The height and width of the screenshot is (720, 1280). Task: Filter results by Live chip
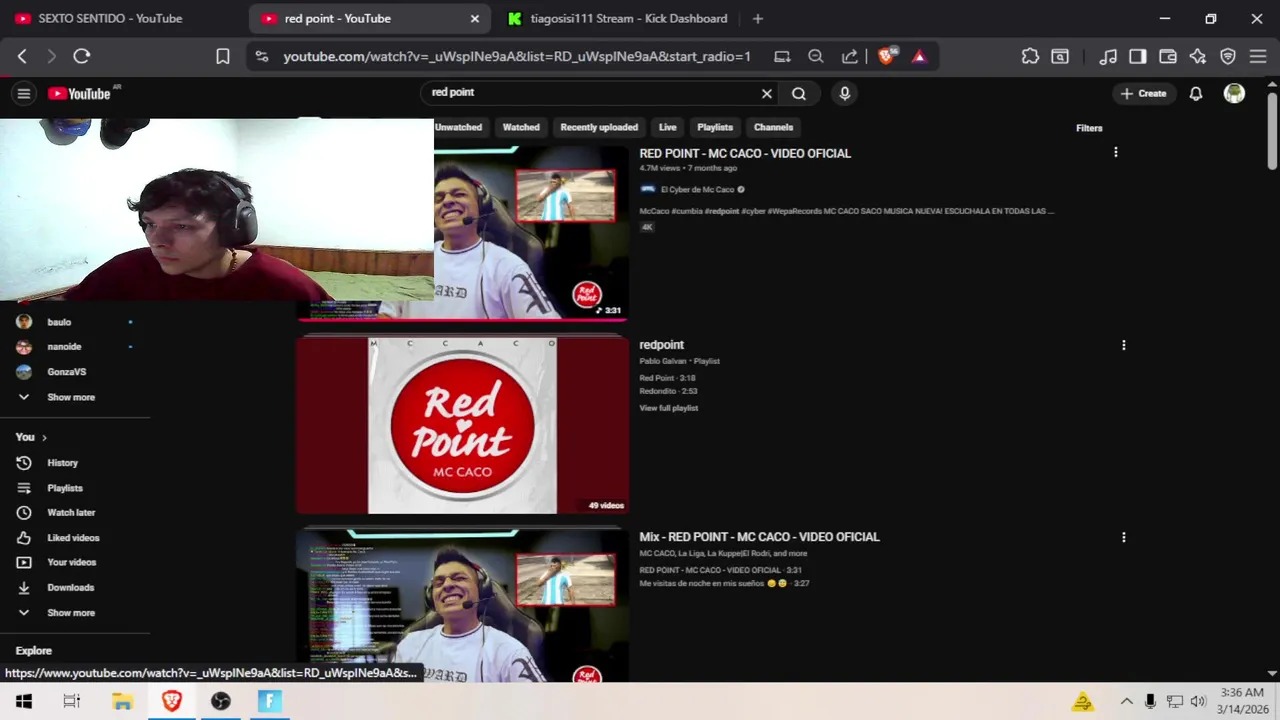pyautogui.click(x=668, y=127)
